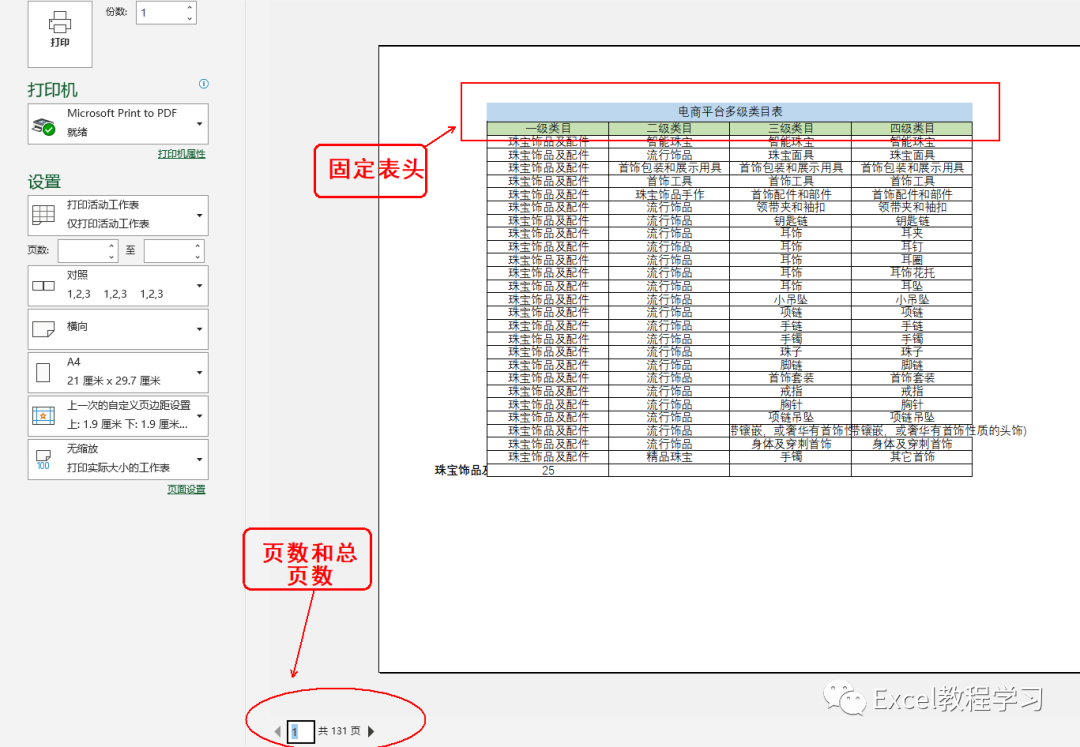
Task: Click the 小吊坠 cell in third column
Action: (x=791, y=299)
